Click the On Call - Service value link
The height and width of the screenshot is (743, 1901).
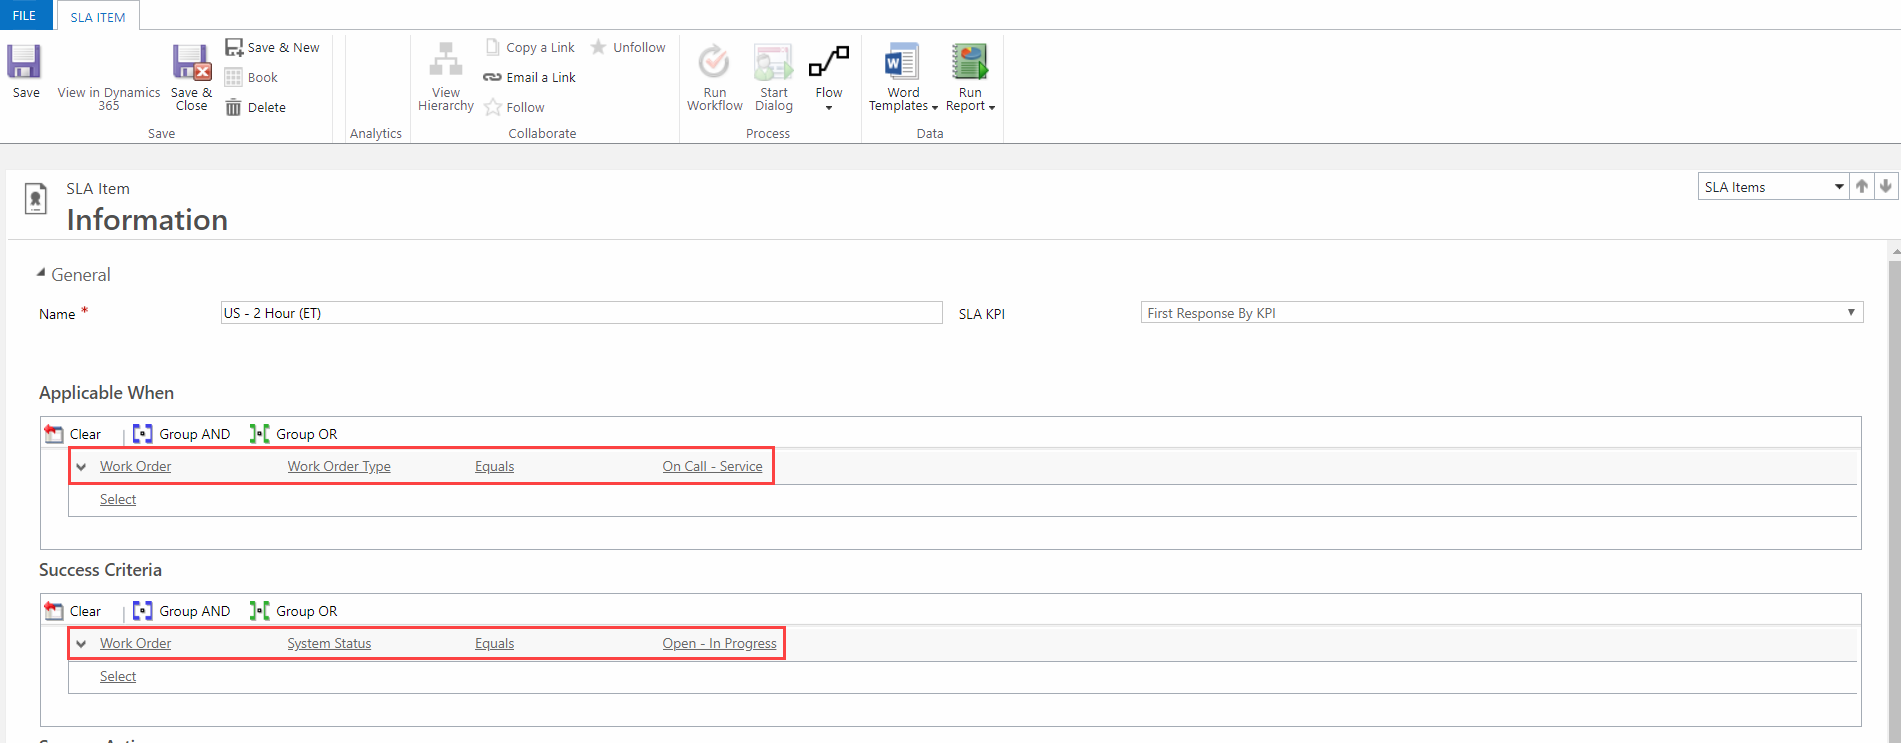click(712, 467)
